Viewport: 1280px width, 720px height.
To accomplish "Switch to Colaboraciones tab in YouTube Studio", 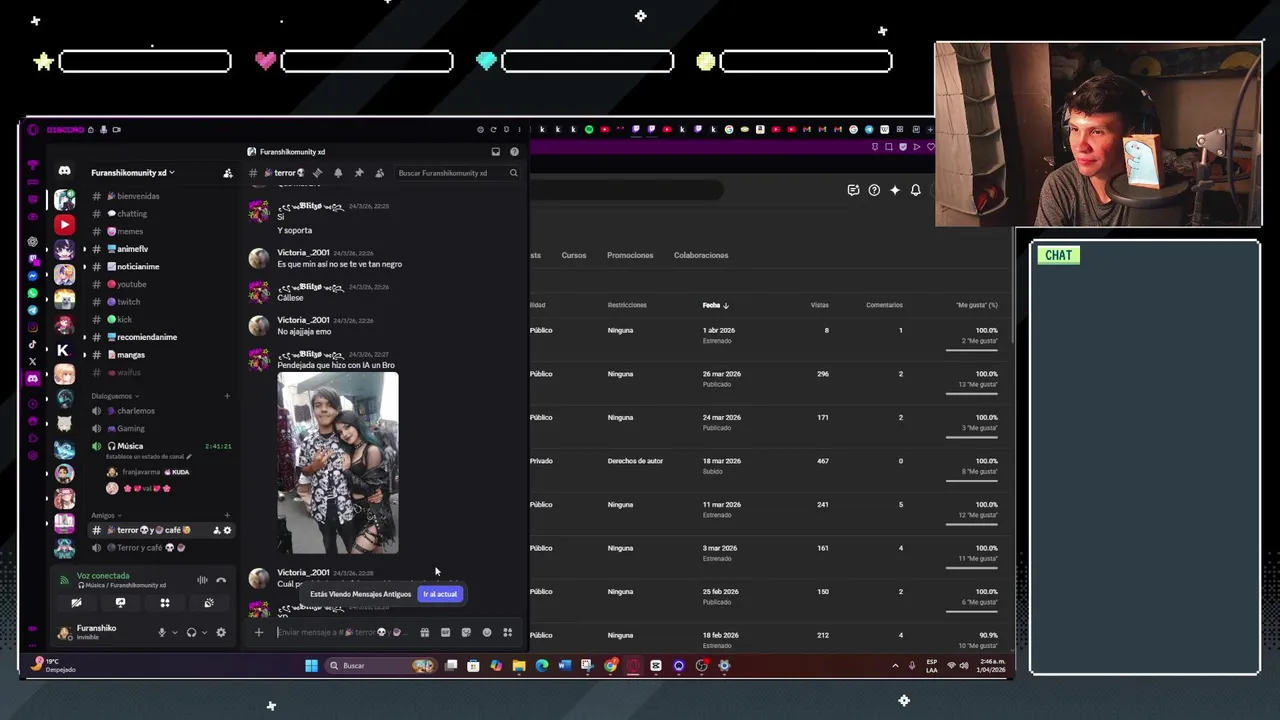I will tap(701, 255).
